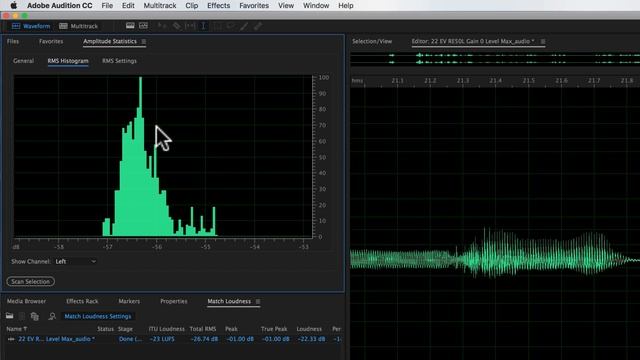Click the Stage column header
Image resolution: width=640 pixels, height=360 pixels.
point(125,329)
